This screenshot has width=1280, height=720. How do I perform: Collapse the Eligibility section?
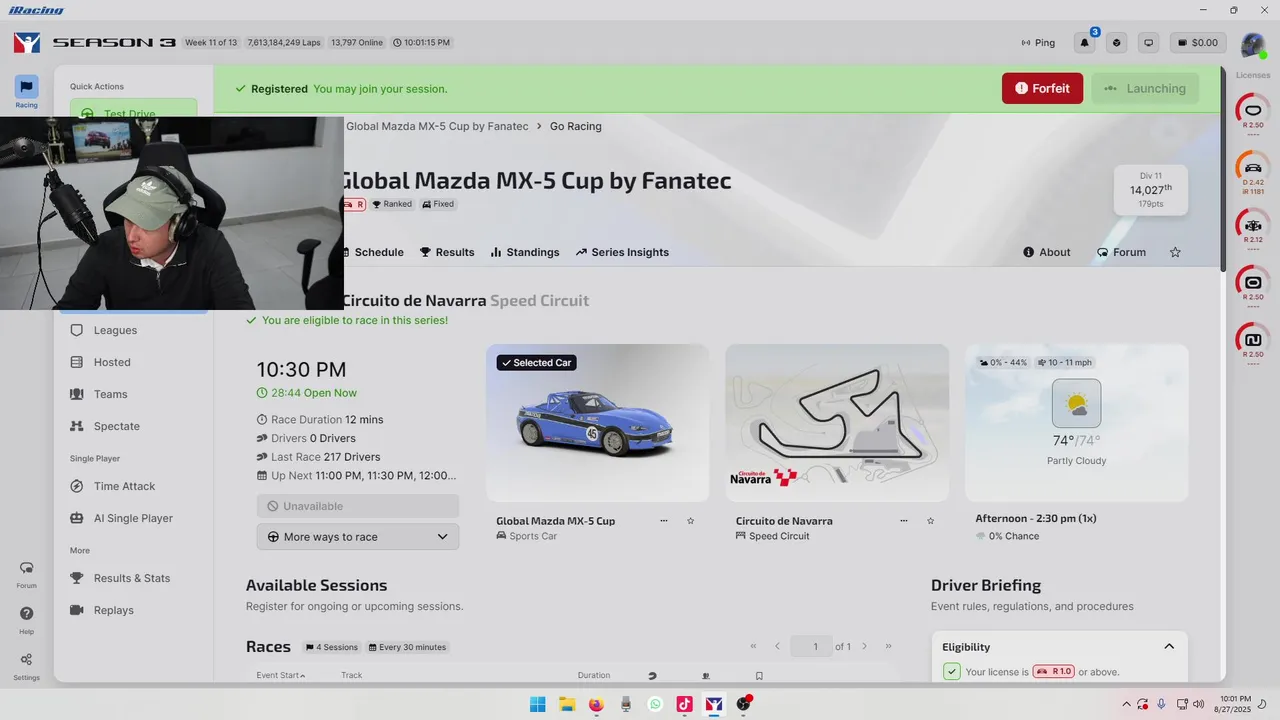coord(1169,647)
